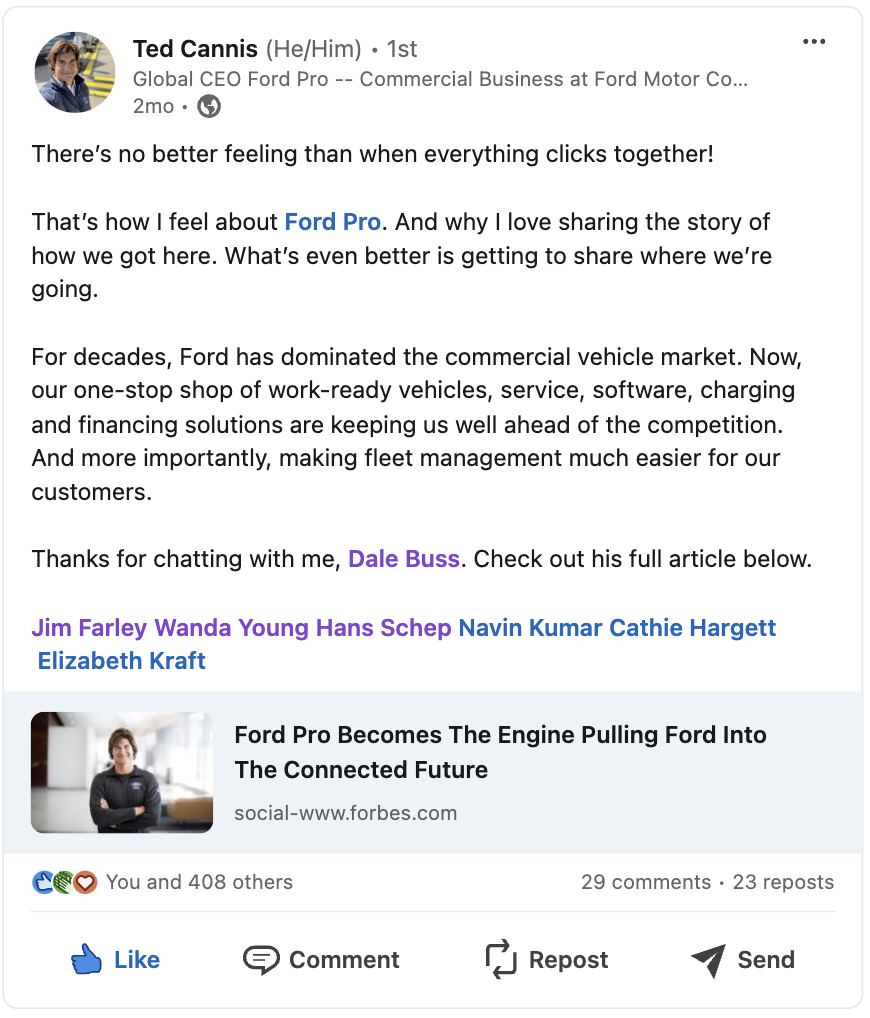Image resolution: width=870 pixels, height=1018 pixels.
Task: Toggle the thumbs-up Like button
Action: tap(116, 960)
